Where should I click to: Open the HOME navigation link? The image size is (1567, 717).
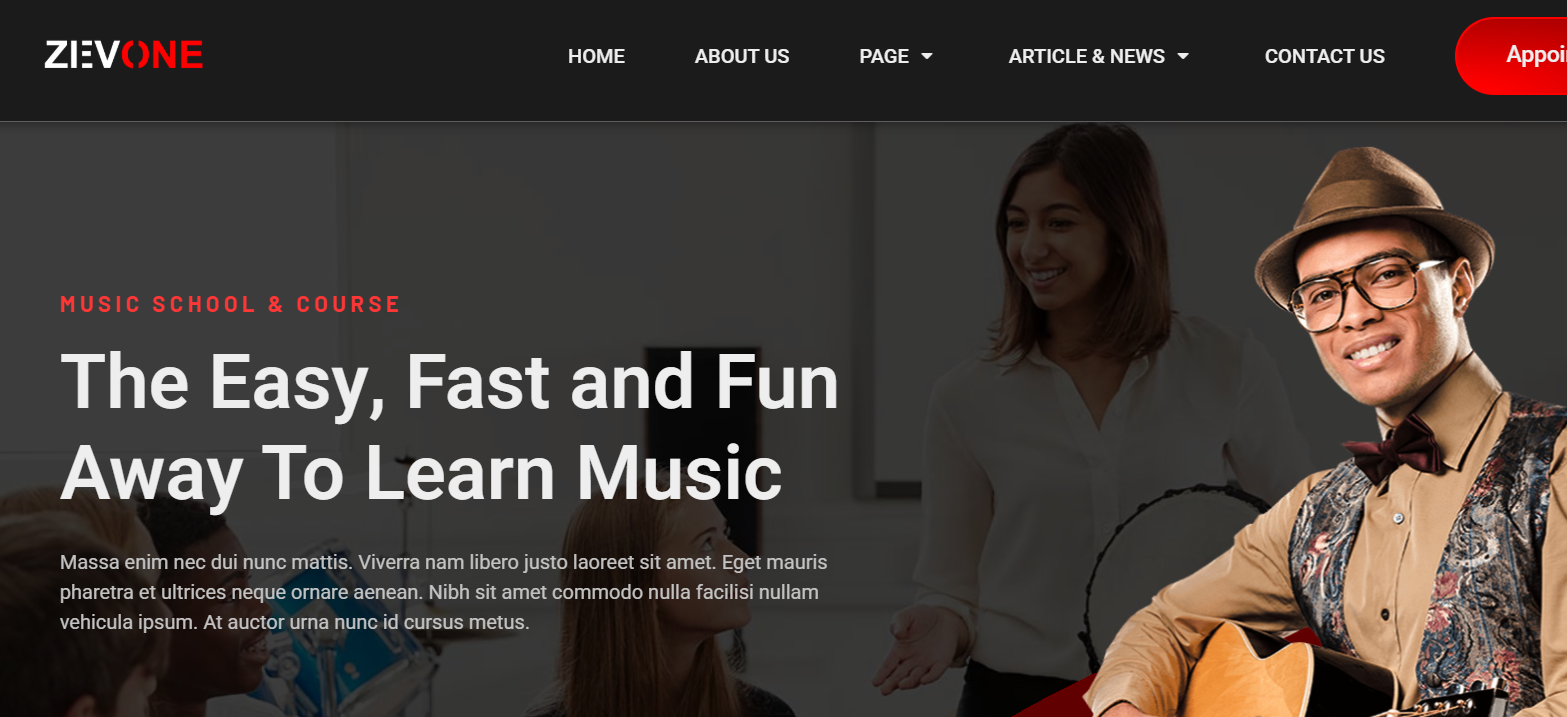tap(596, 57)
